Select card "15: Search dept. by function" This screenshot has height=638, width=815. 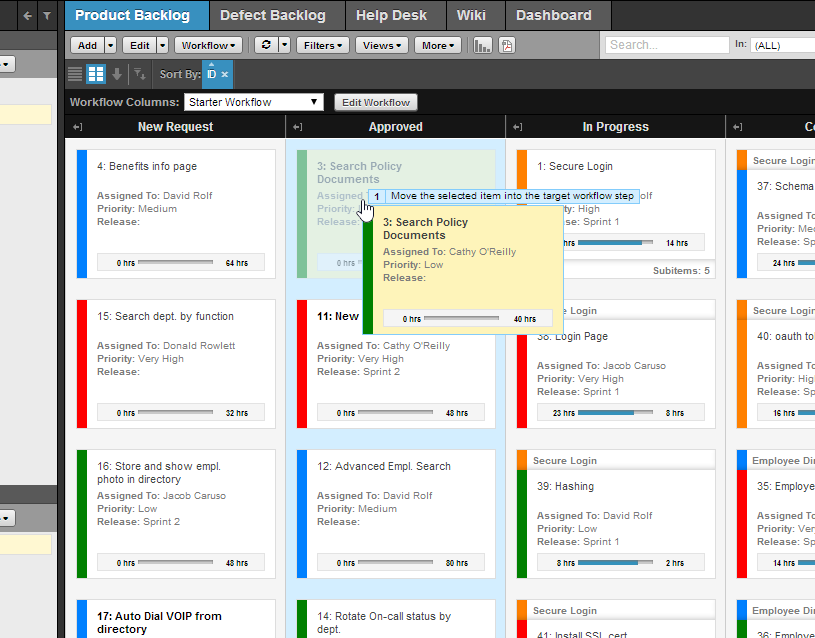[176, 364]
